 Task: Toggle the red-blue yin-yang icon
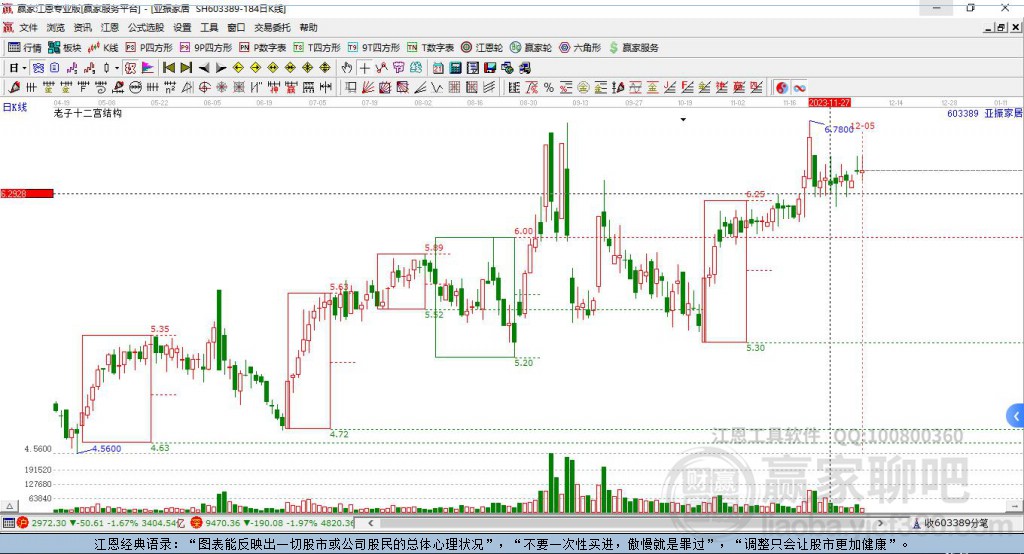point(781,88)
